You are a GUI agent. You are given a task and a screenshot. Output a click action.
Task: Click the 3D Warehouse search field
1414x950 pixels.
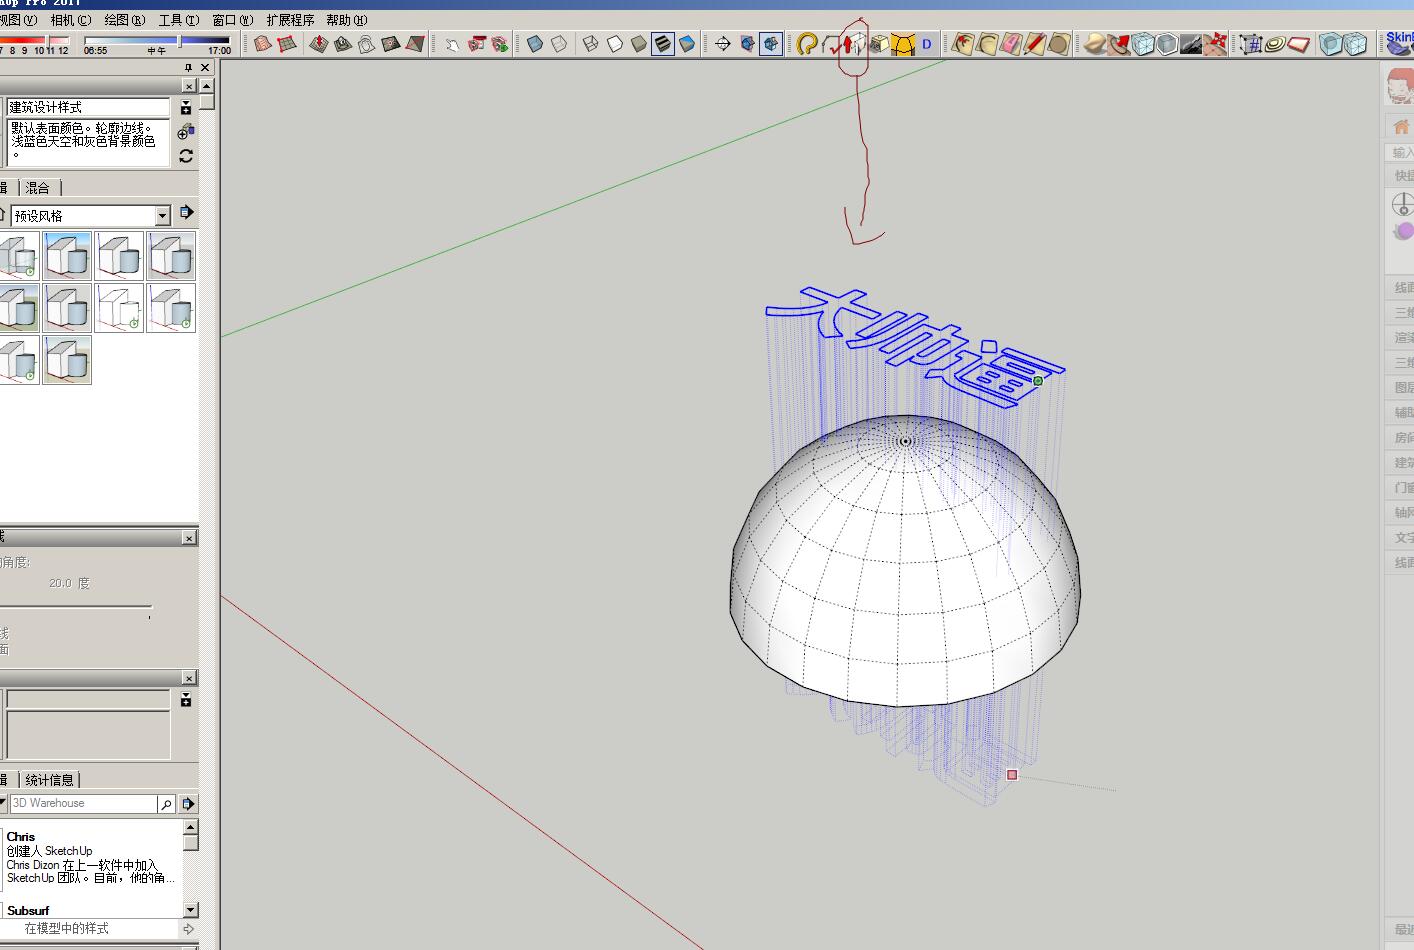83,803
